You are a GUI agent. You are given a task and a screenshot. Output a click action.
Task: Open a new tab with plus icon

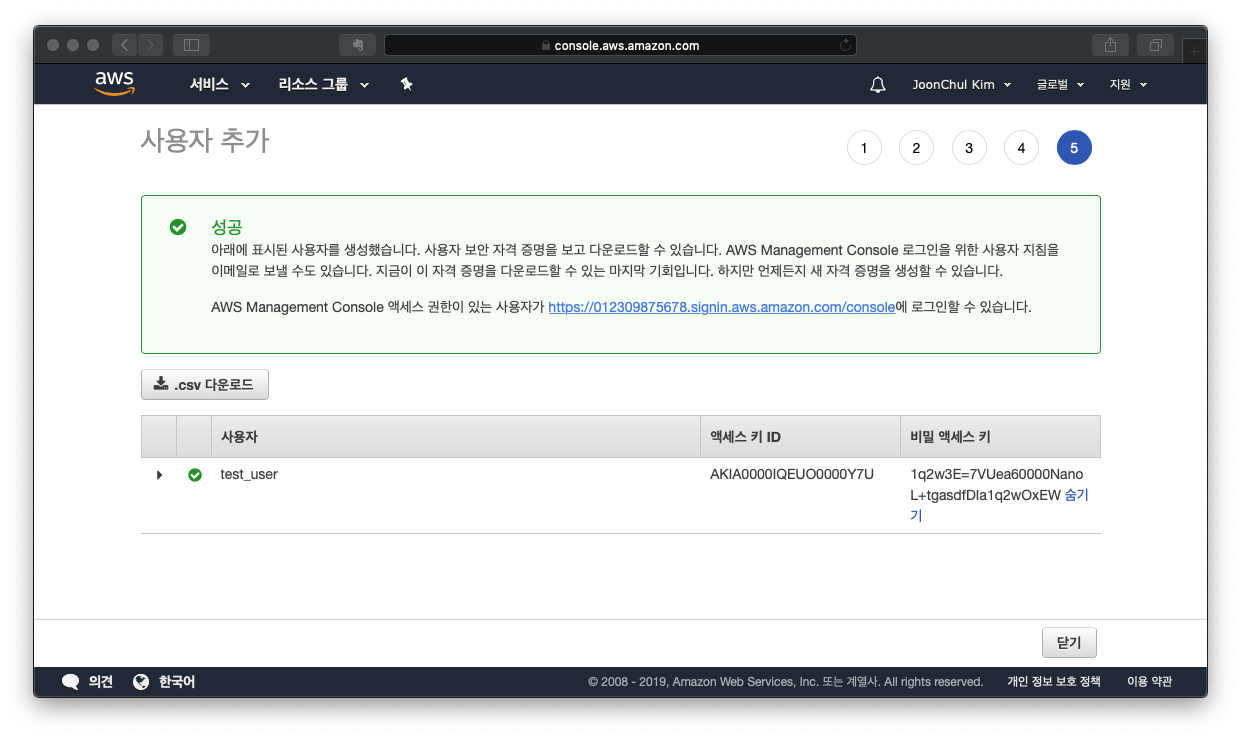tap(1194, 50)
